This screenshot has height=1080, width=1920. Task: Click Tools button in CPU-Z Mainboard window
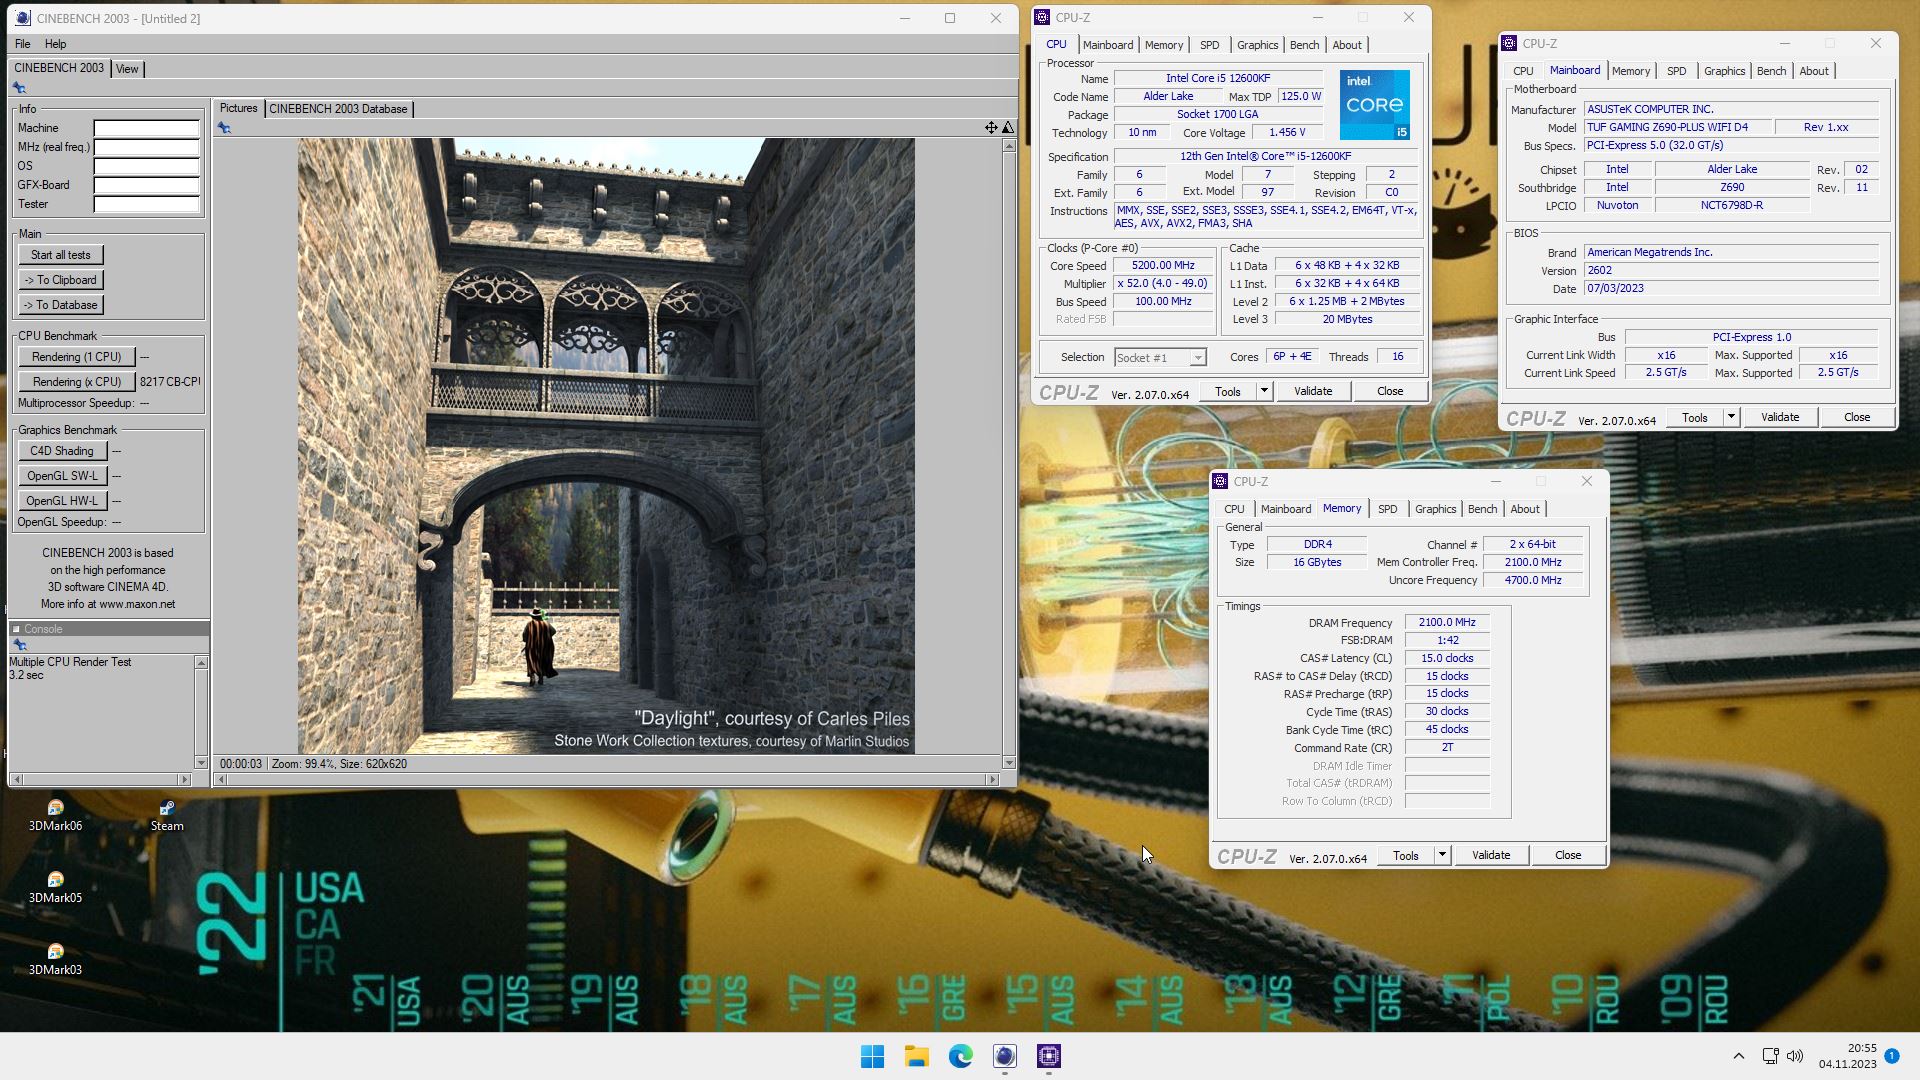pos(1694,417)
